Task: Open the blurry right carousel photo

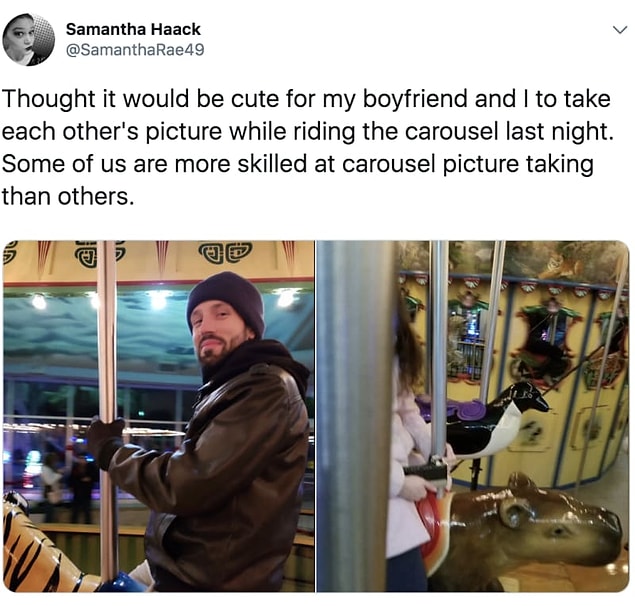Action: click(473, 416)
